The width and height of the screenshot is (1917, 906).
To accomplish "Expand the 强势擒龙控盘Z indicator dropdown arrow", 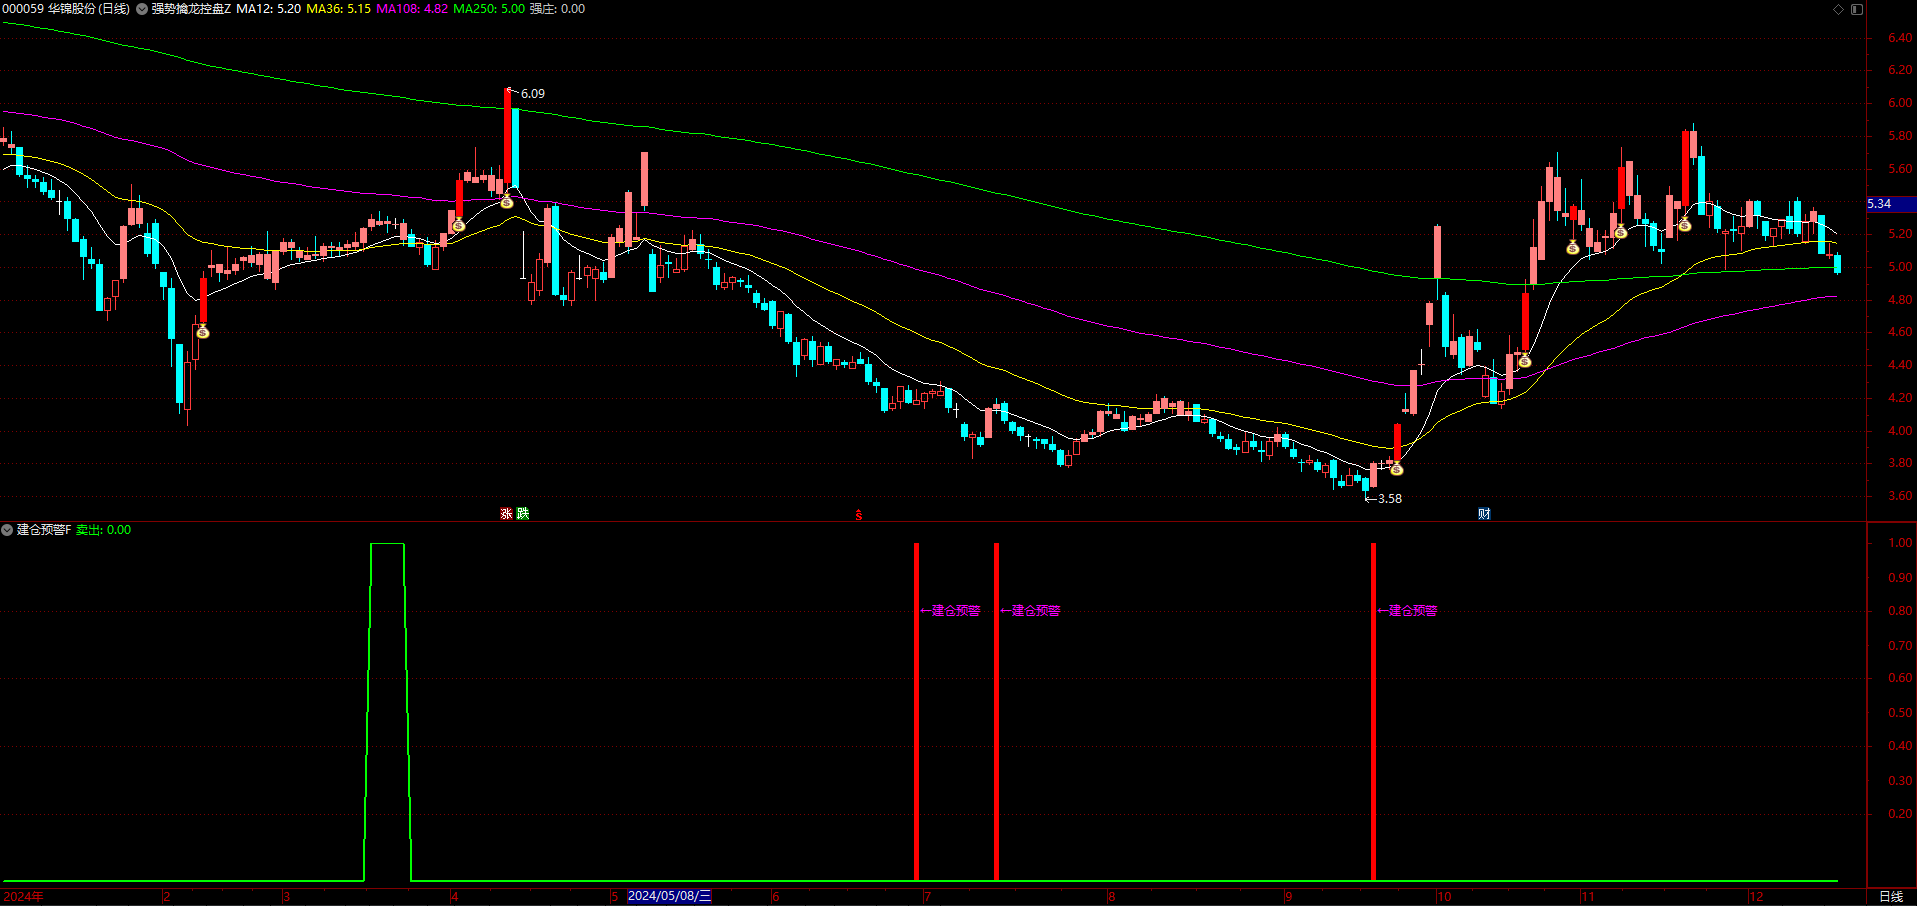I will pos(142,9).
